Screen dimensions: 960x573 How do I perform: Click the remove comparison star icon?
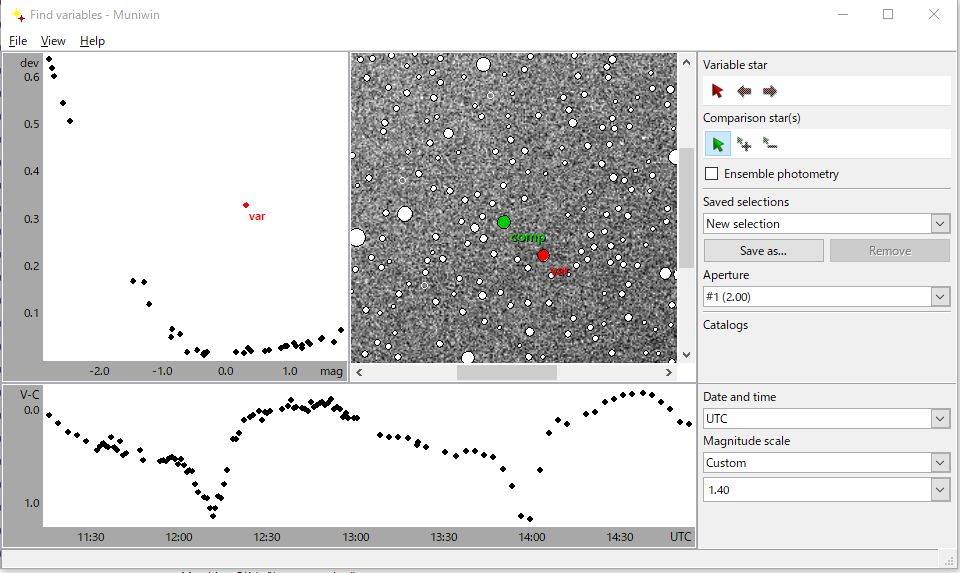pyautogui.click(x=770, y=144)
